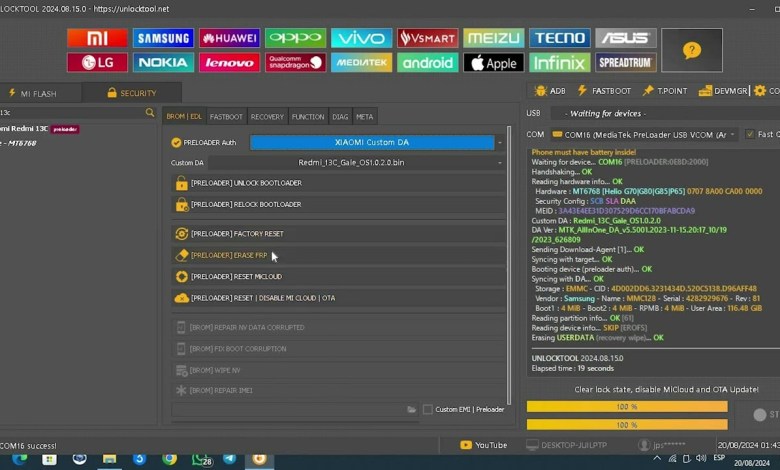This screenshot has width=780, height=470.
Task: Toggle the Fast Connect checkbox beside COM port
Action: click(x=750, y=134)
